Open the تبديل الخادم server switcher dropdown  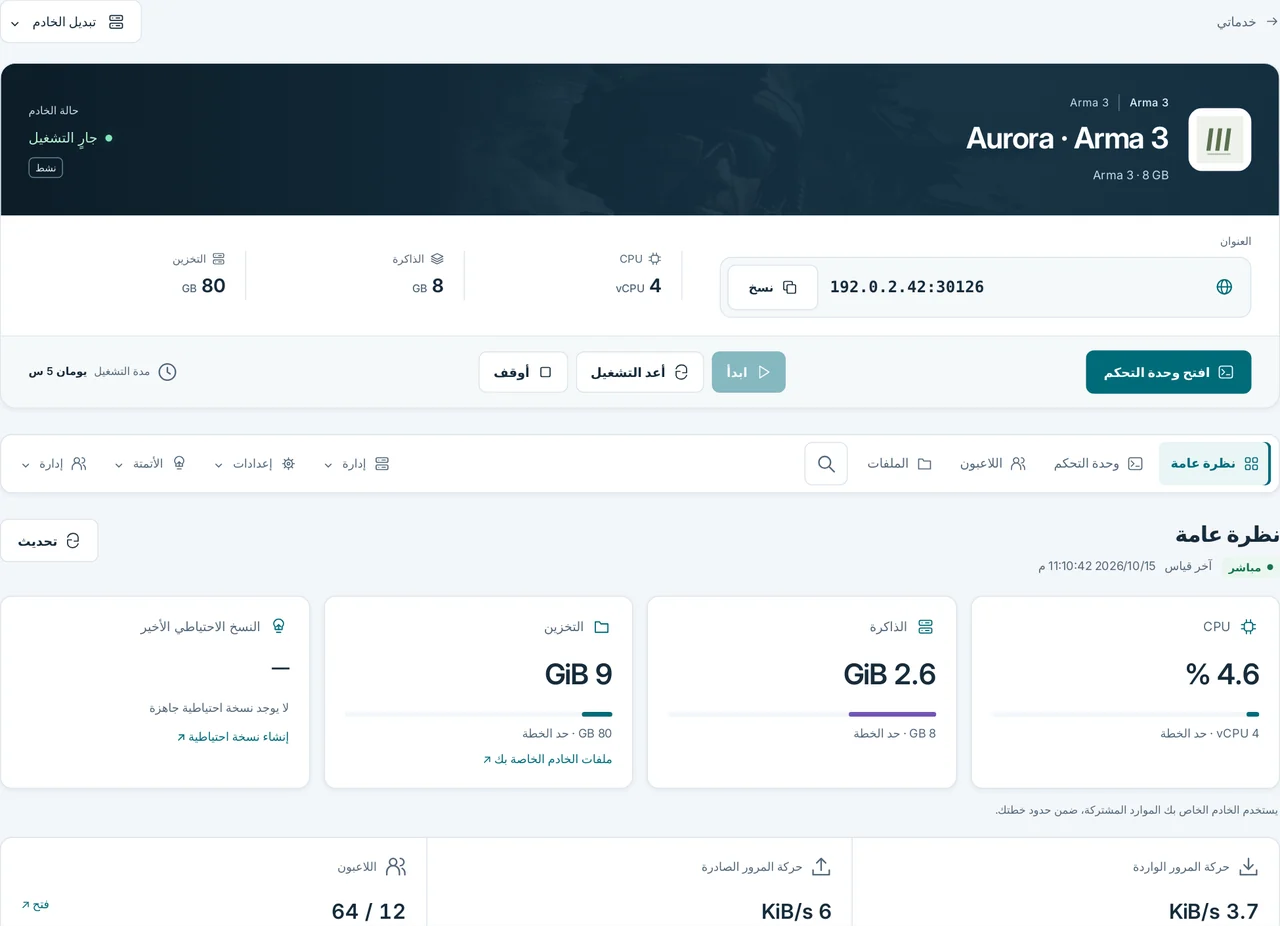[70, 22]
